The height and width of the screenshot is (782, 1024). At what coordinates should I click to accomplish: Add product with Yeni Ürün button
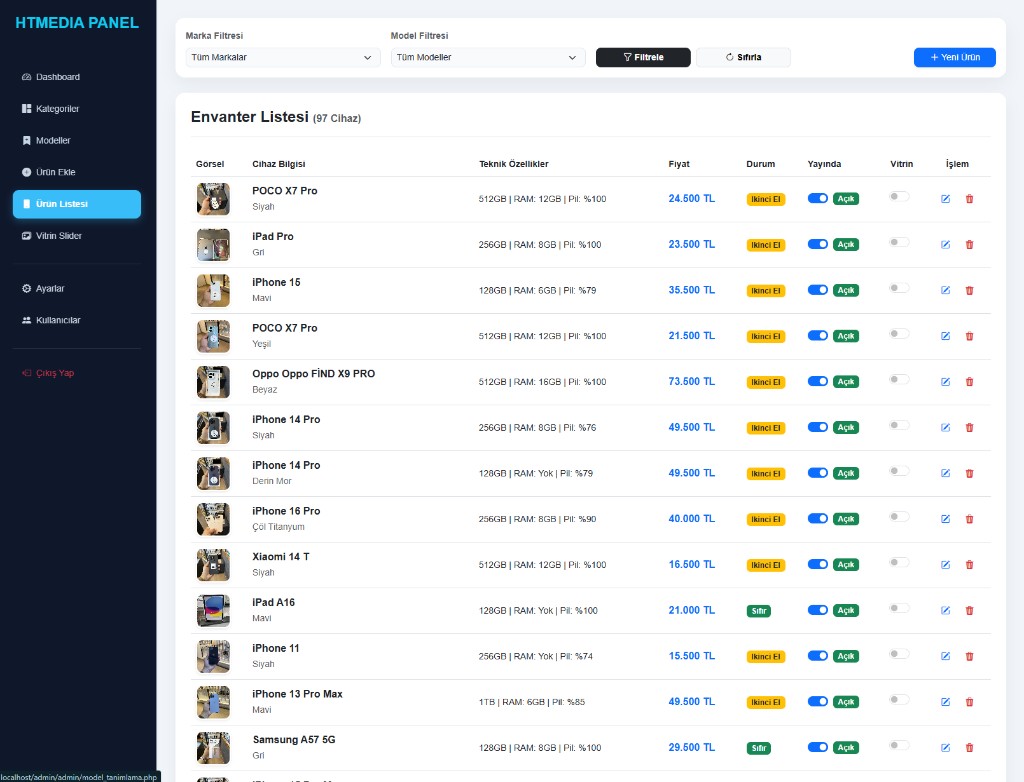pyautogui.click(x=955, y=57)
